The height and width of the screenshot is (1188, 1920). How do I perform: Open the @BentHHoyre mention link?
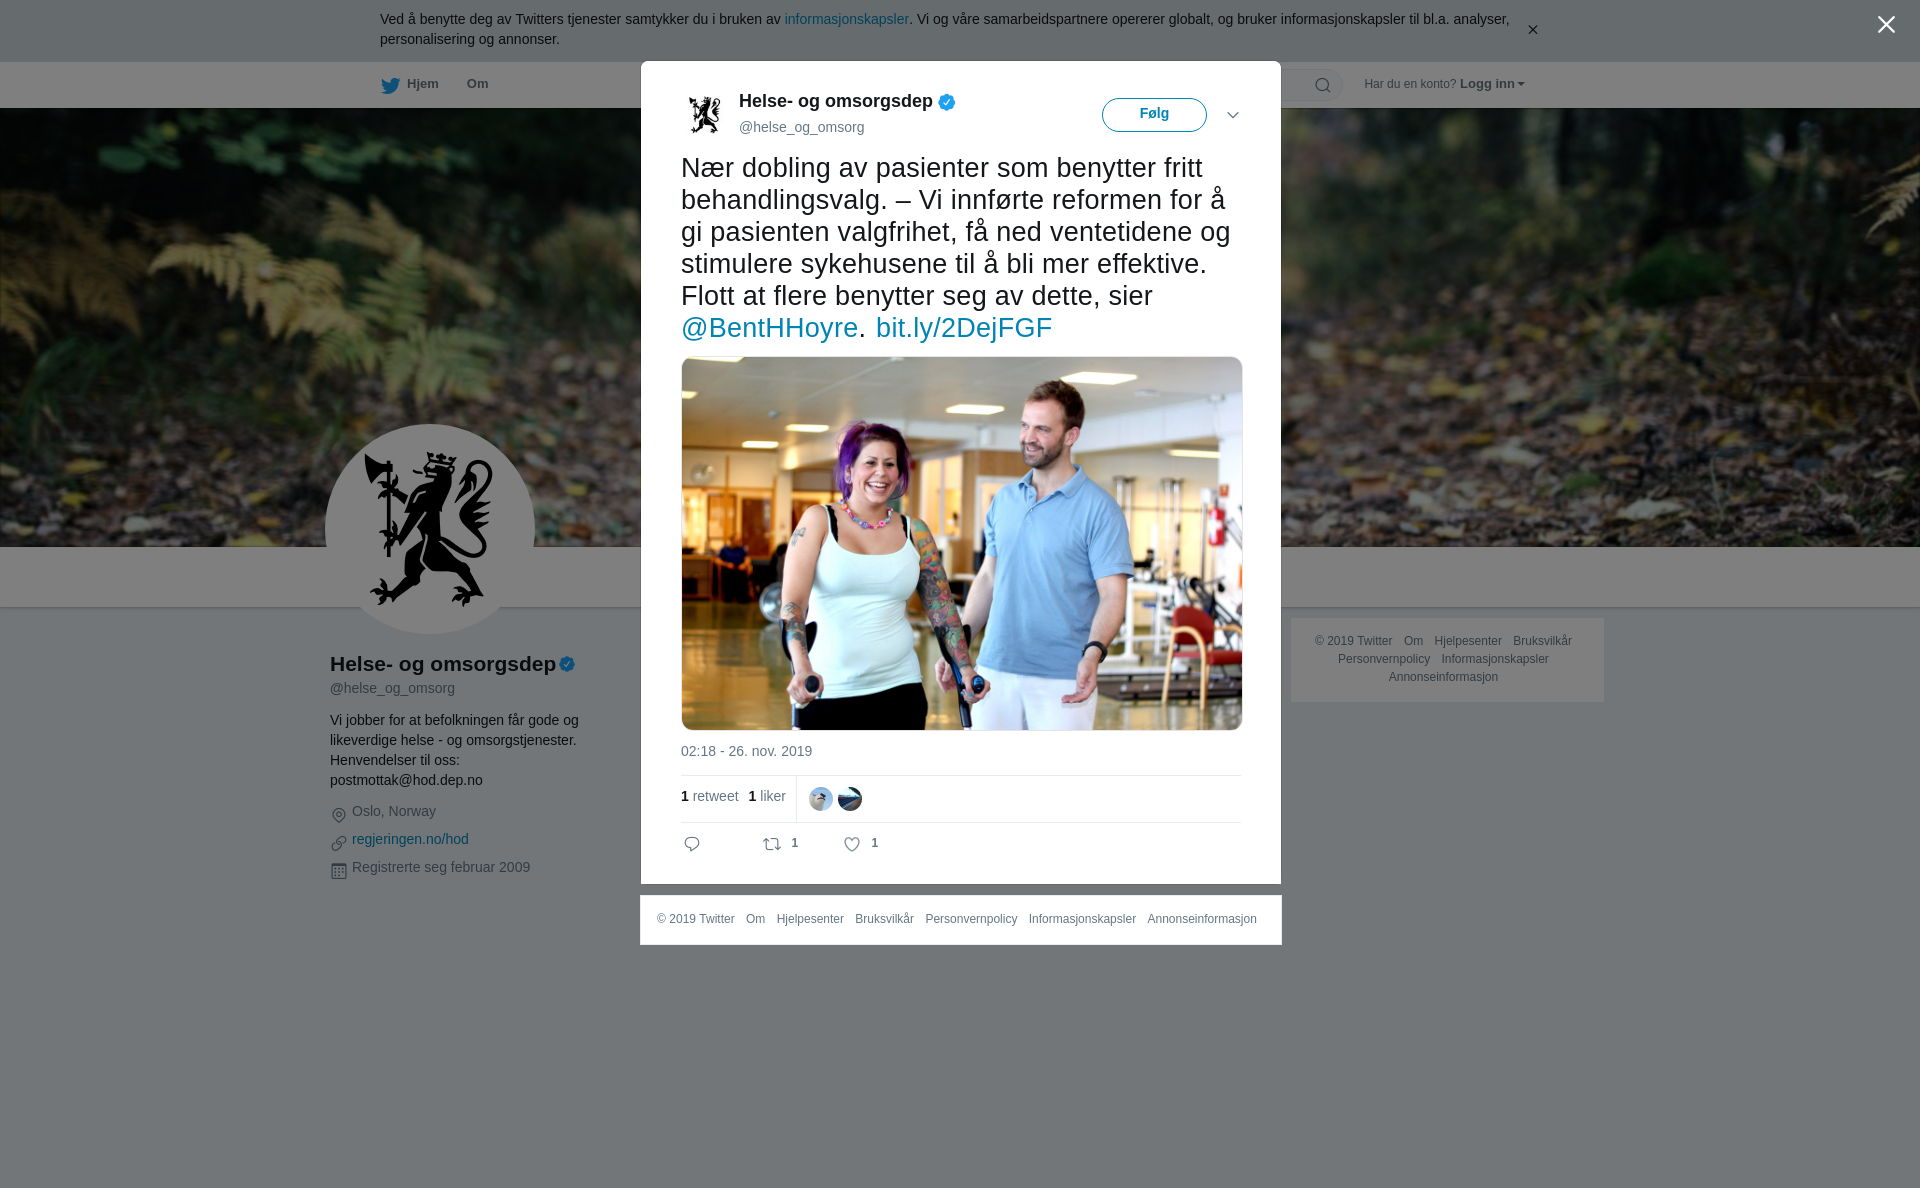770,328
